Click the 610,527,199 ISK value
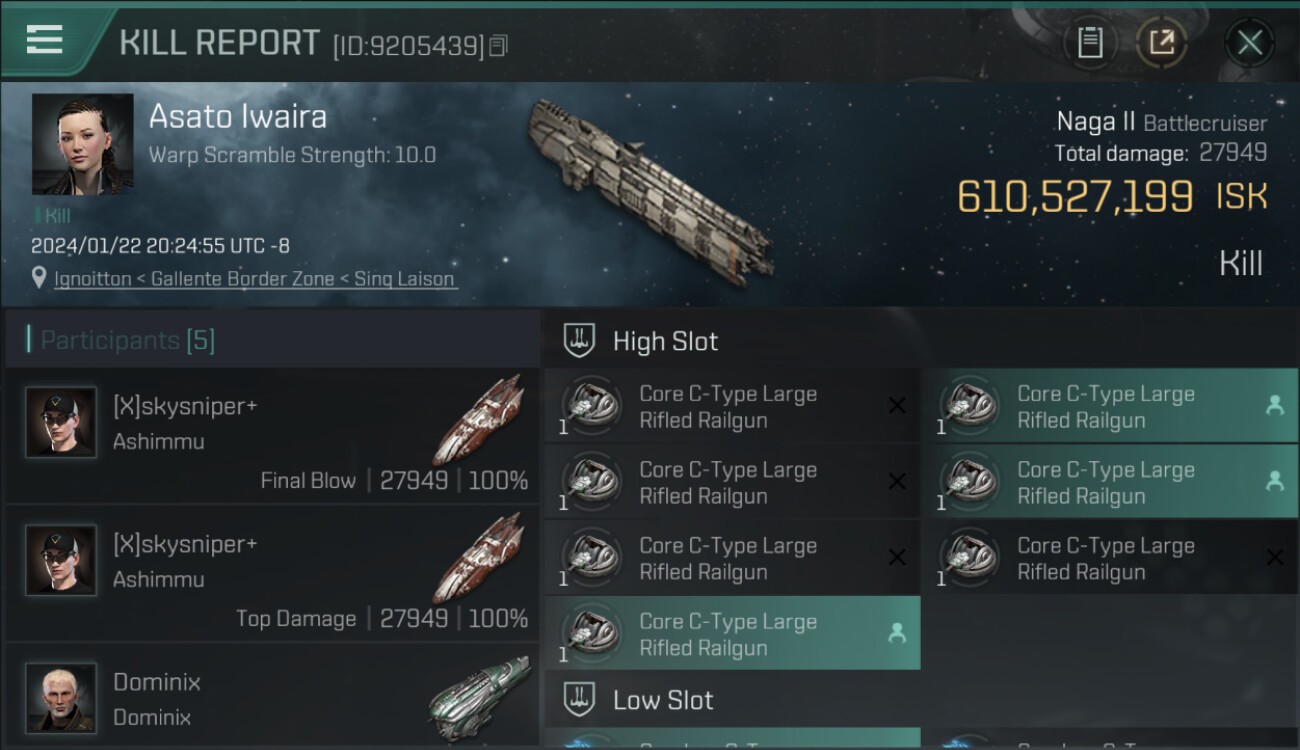1300x750 pixels. tap(1075, 196)
